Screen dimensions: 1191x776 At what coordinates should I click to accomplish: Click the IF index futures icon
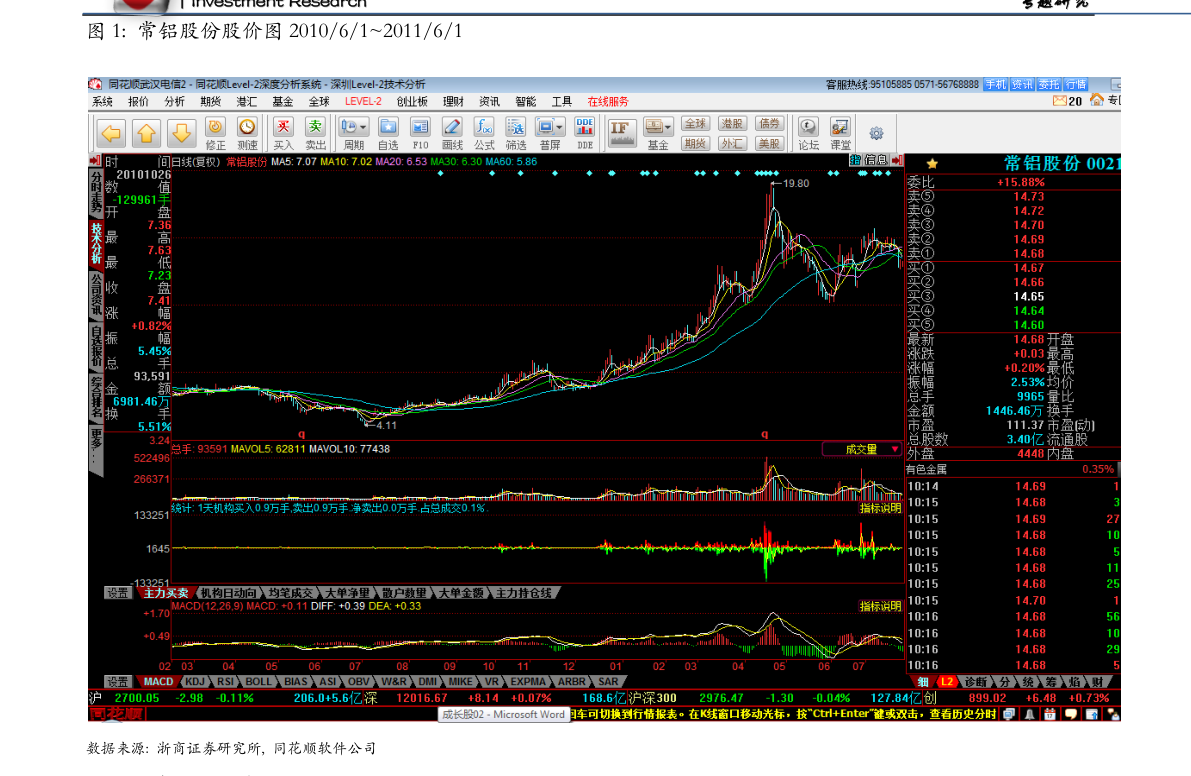621,133
